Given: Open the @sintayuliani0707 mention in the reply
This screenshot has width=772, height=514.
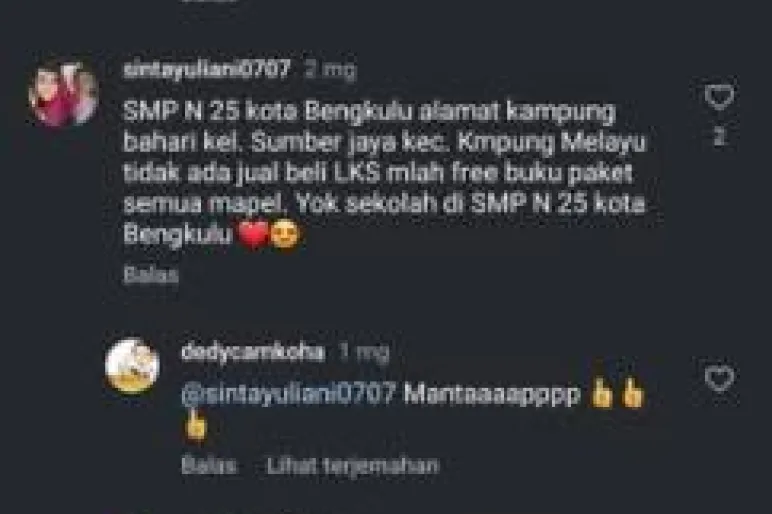Looking at the screenshot, I should point(289,394).
